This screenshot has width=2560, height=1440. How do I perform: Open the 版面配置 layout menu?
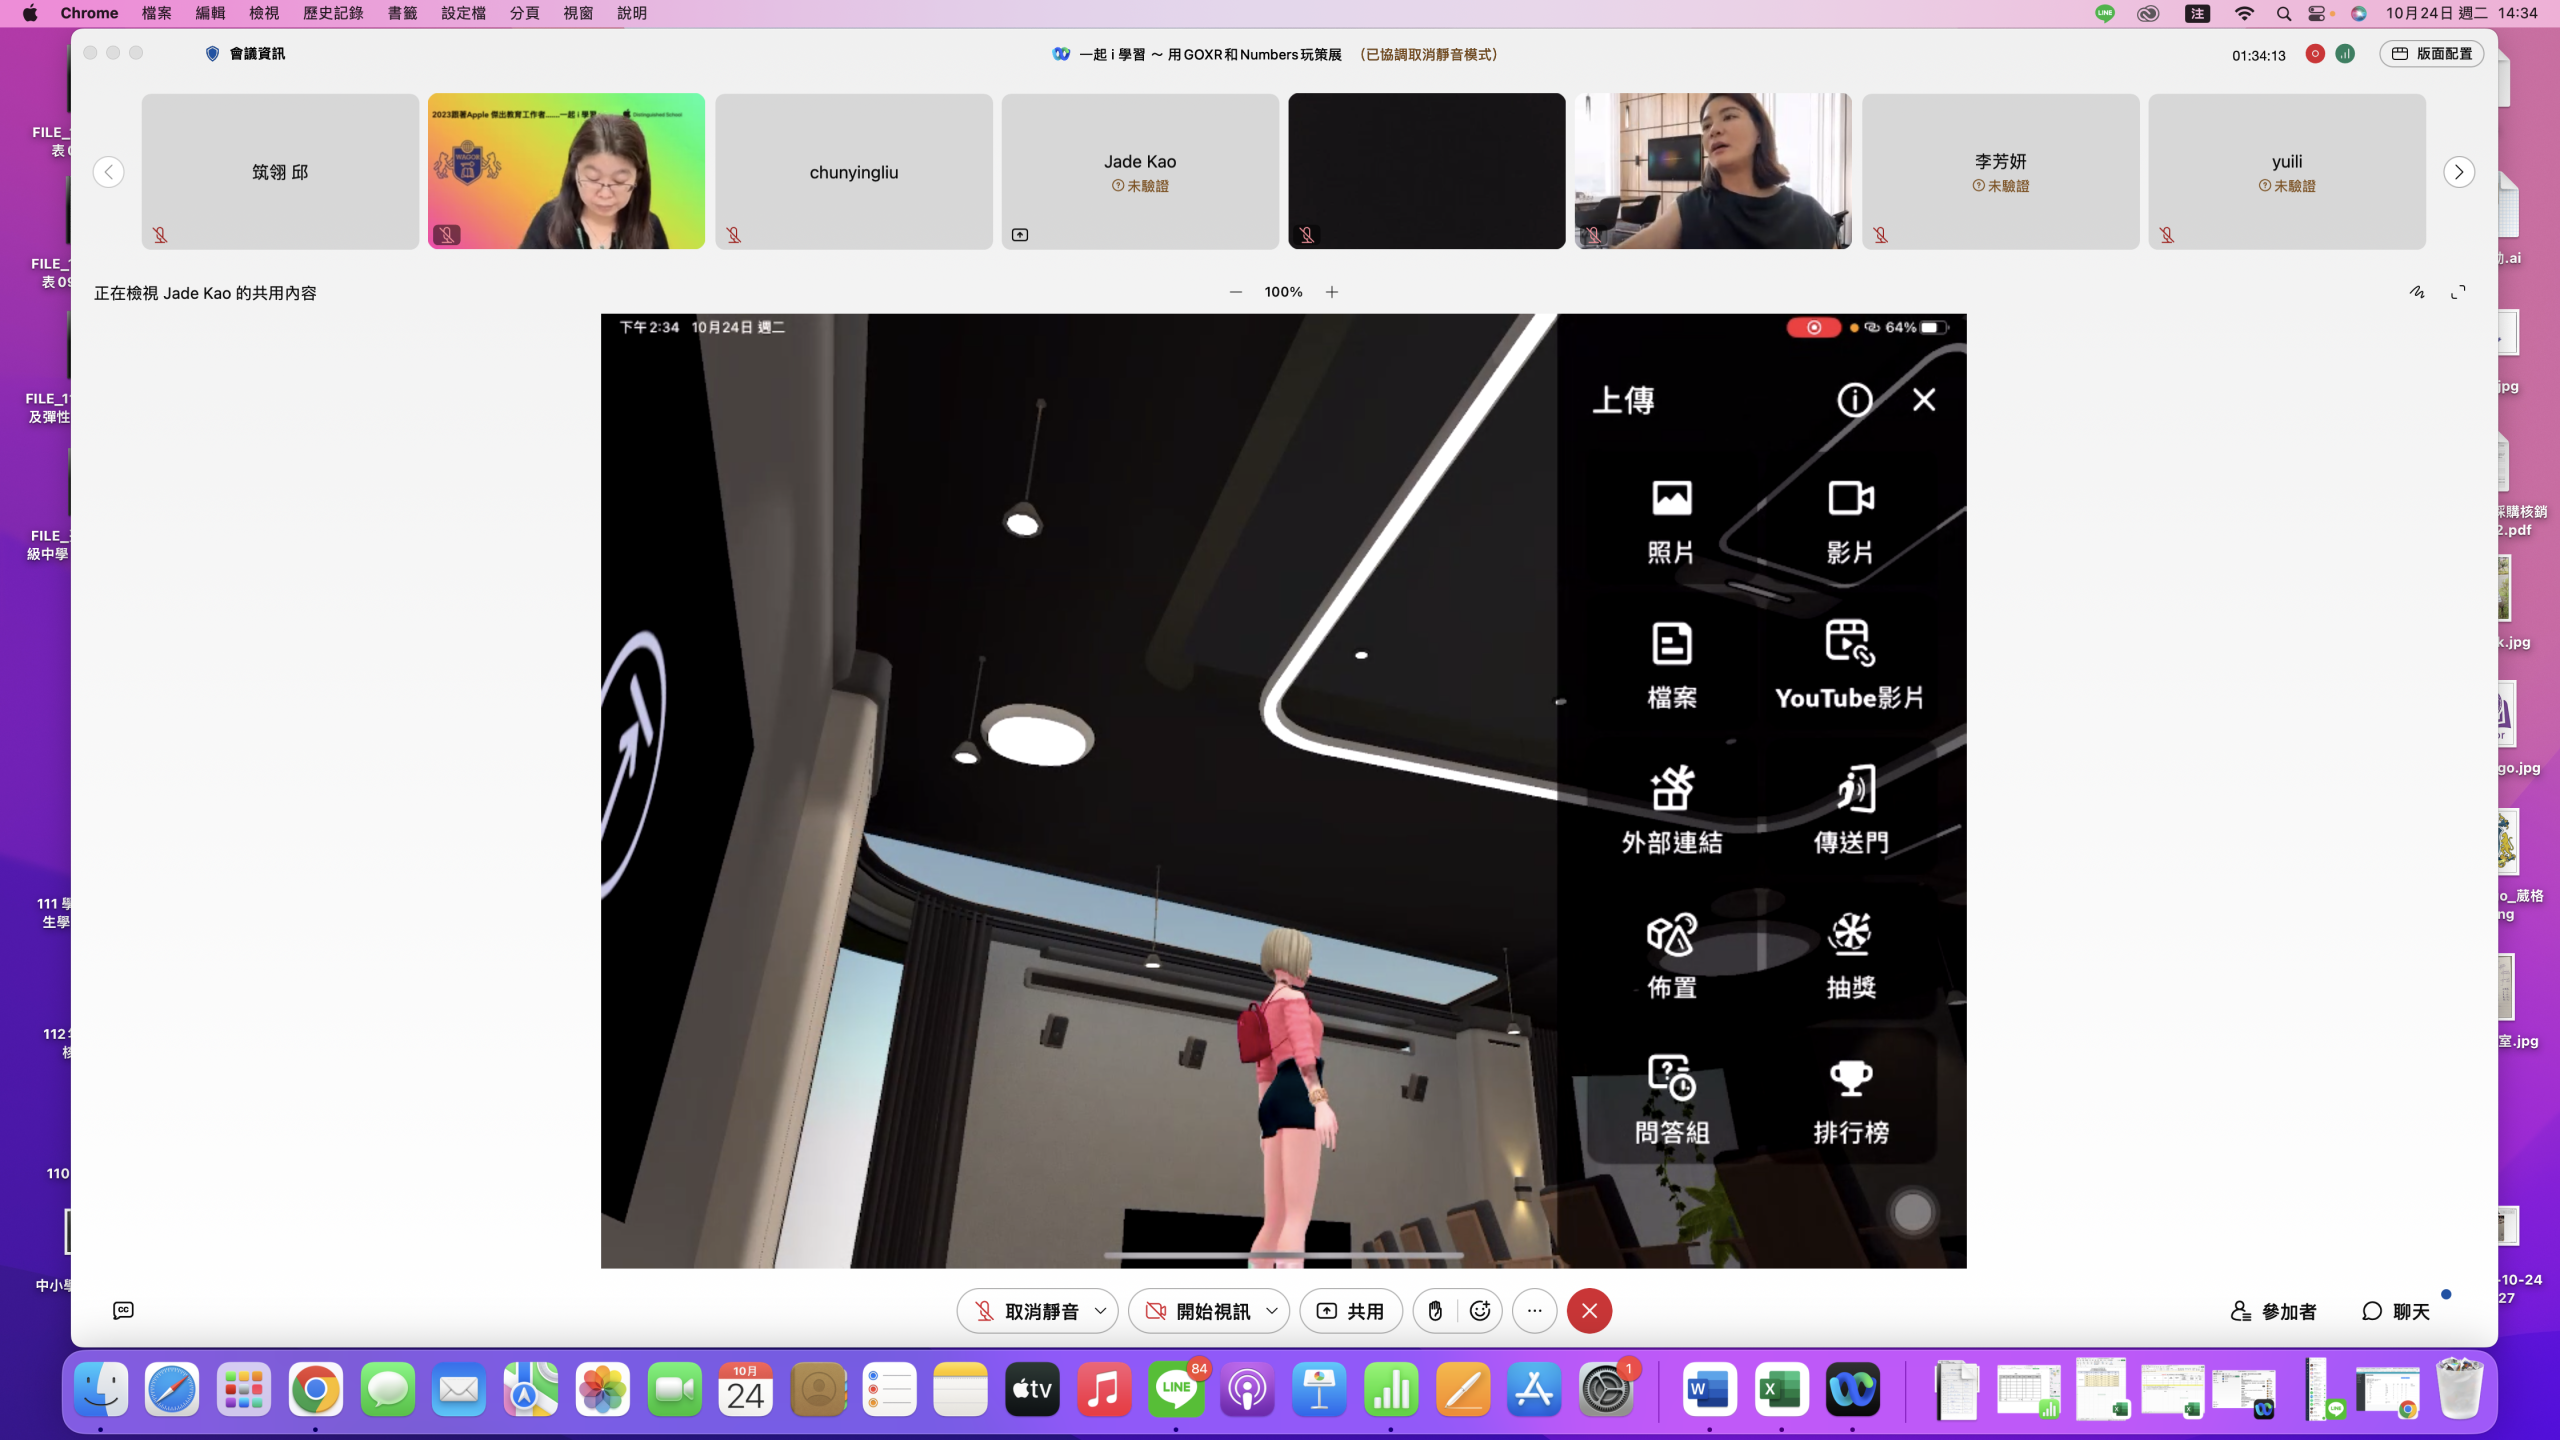[2431, 54]
